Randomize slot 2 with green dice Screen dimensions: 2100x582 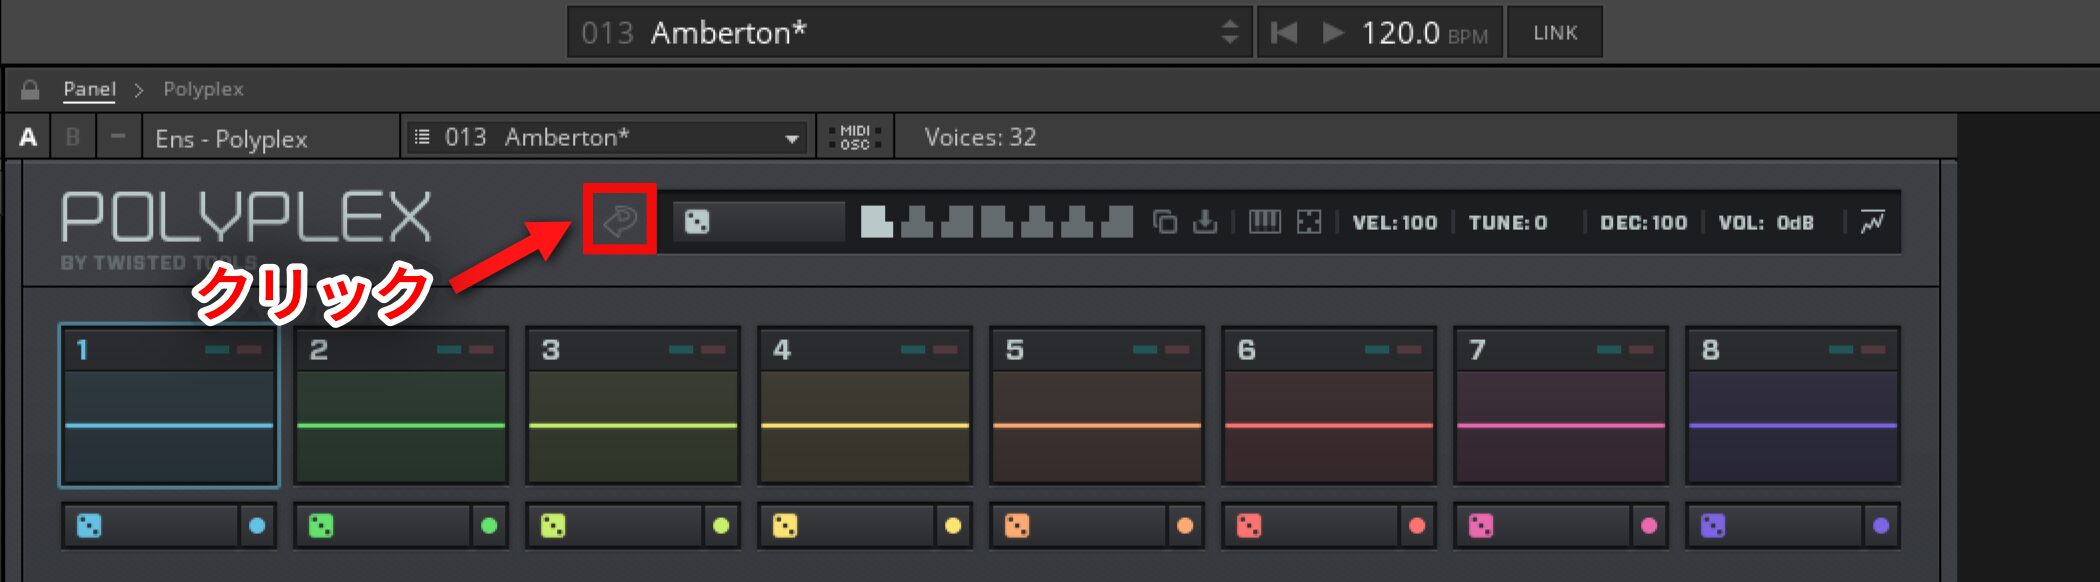click(x=321, y=525)
